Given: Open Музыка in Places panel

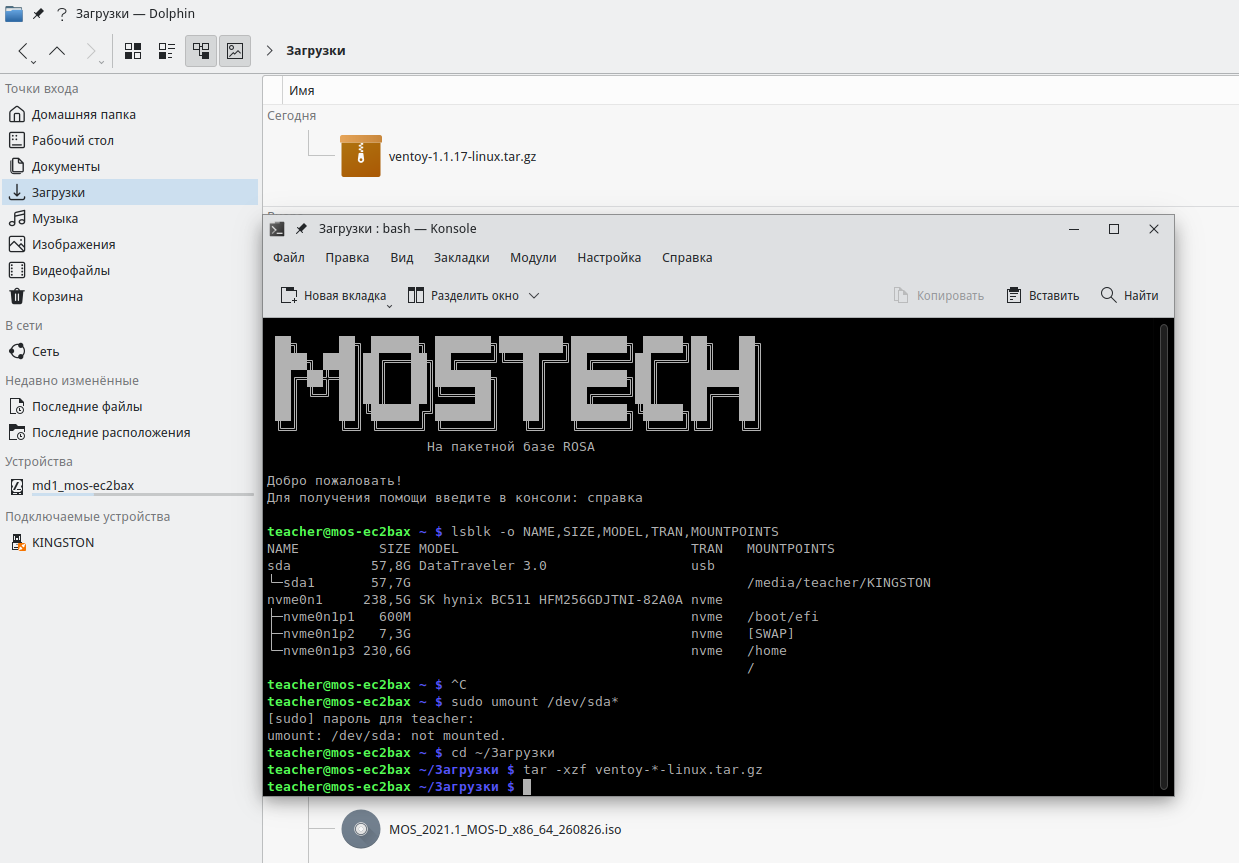Looking at the screenshot, I should [x=130, y=218].
